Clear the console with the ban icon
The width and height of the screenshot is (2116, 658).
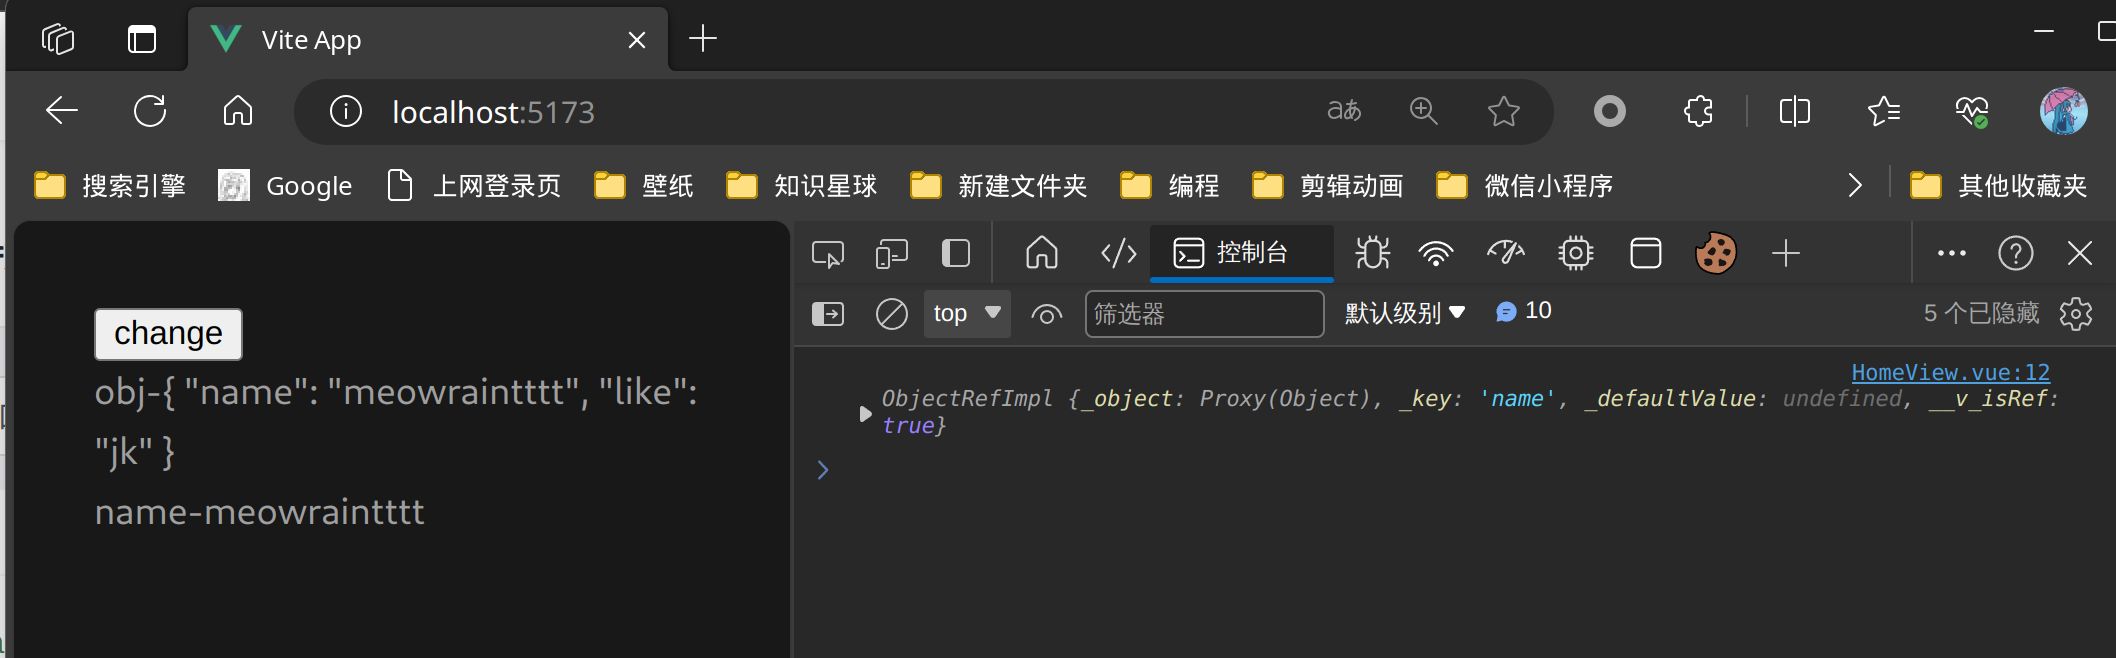click(x=891, y=314)
